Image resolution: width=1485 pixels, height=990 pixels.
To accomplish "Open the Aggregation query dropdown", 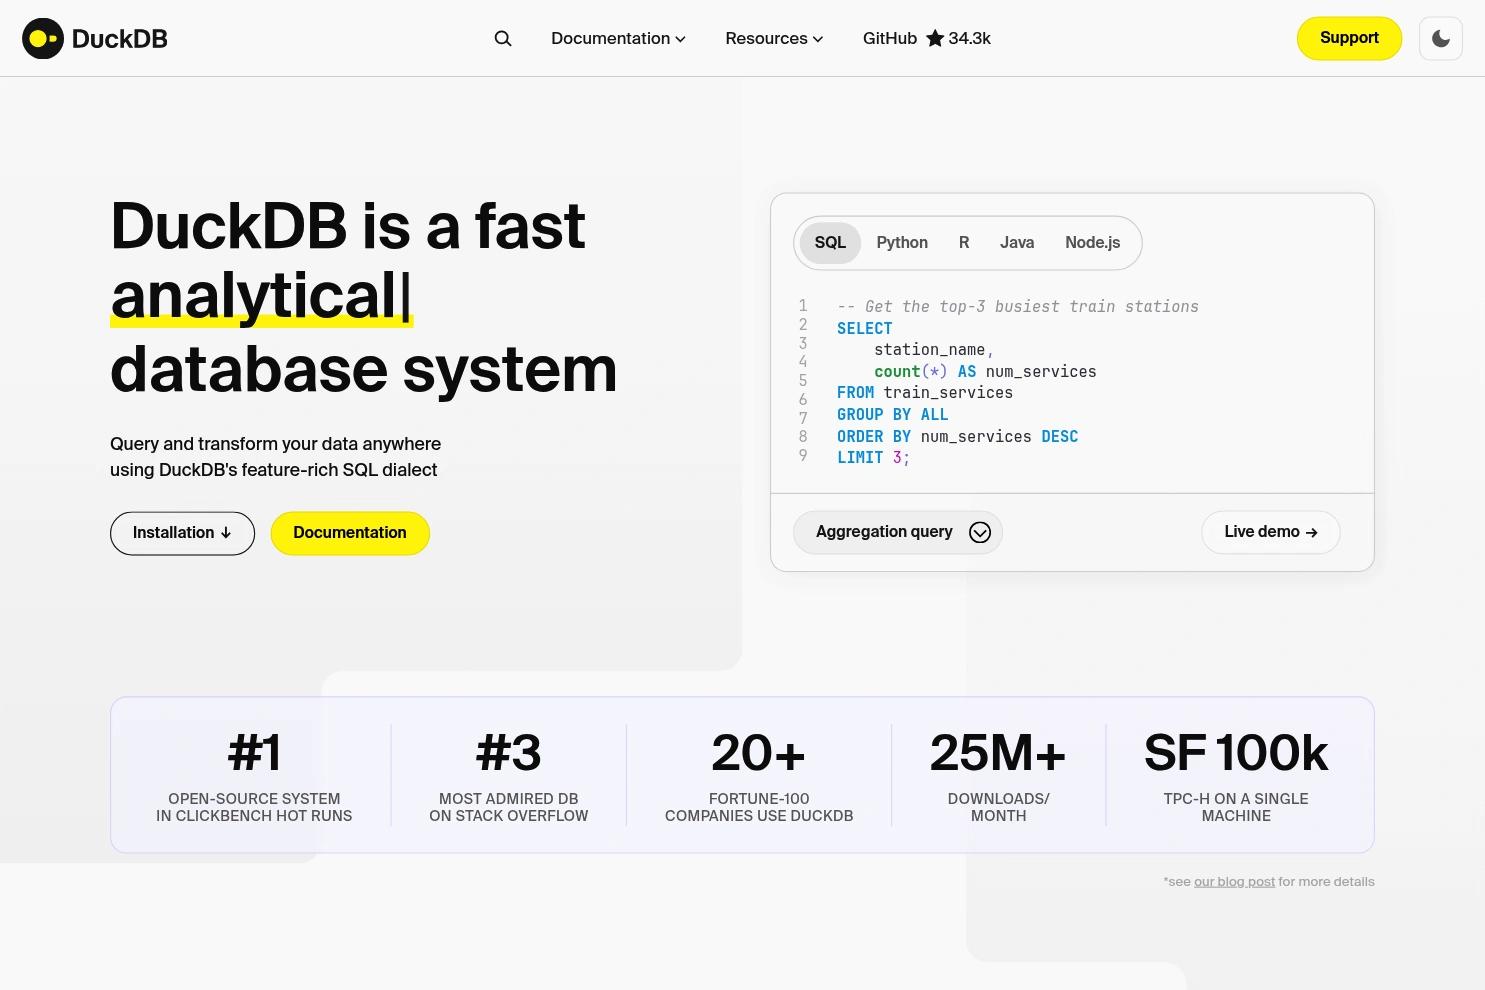I will coord(898,532).
